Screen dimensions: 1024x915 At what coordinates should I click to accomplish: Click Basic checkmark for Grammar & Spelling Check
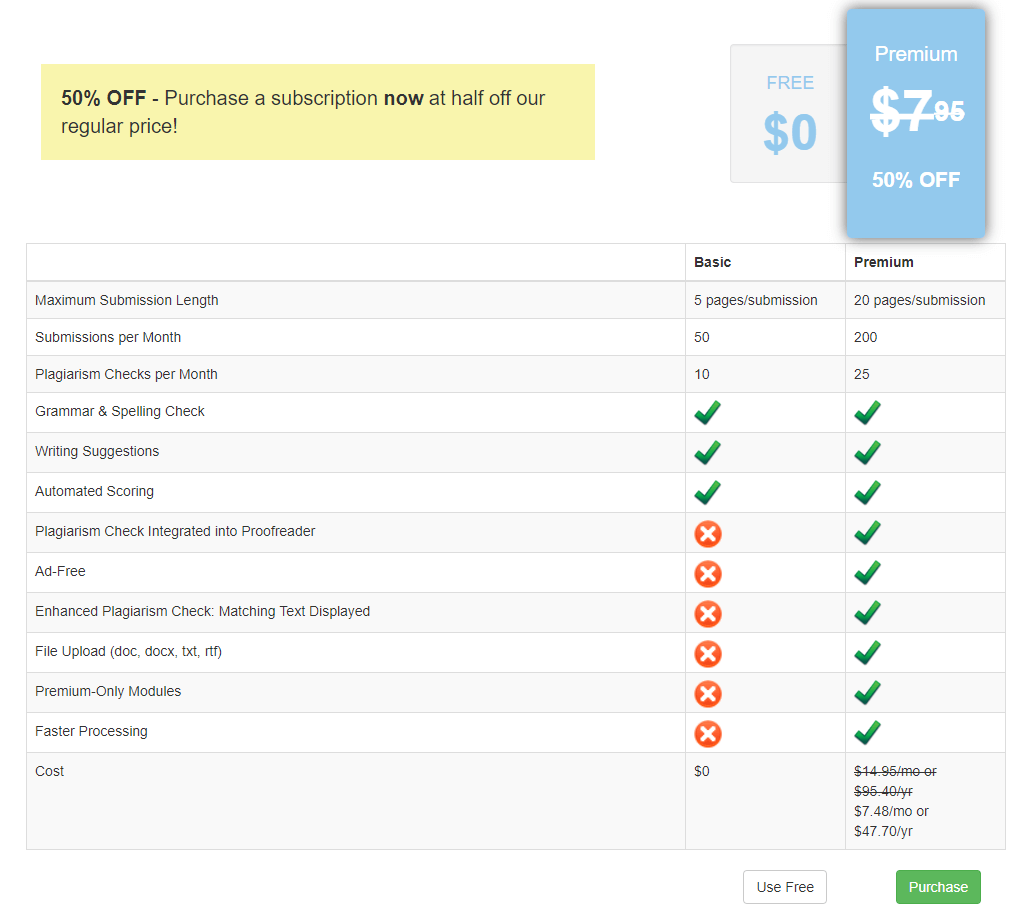pyautogui.click(x=707, y=412)
